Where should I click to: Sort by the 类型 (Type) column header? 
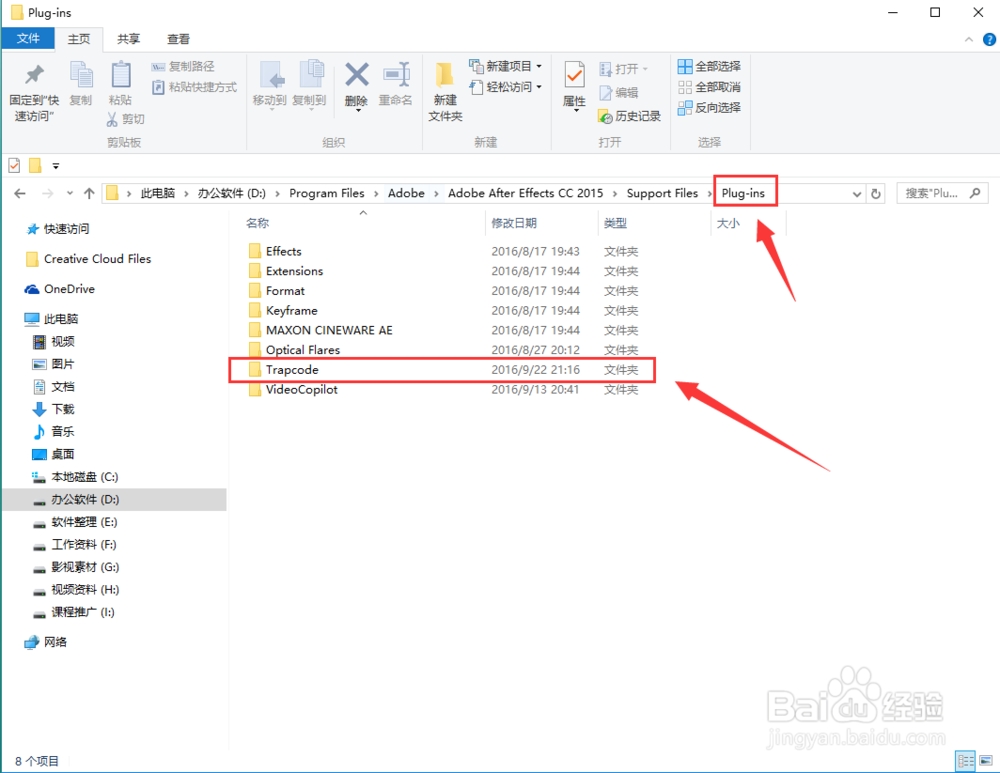coord(615,223)
